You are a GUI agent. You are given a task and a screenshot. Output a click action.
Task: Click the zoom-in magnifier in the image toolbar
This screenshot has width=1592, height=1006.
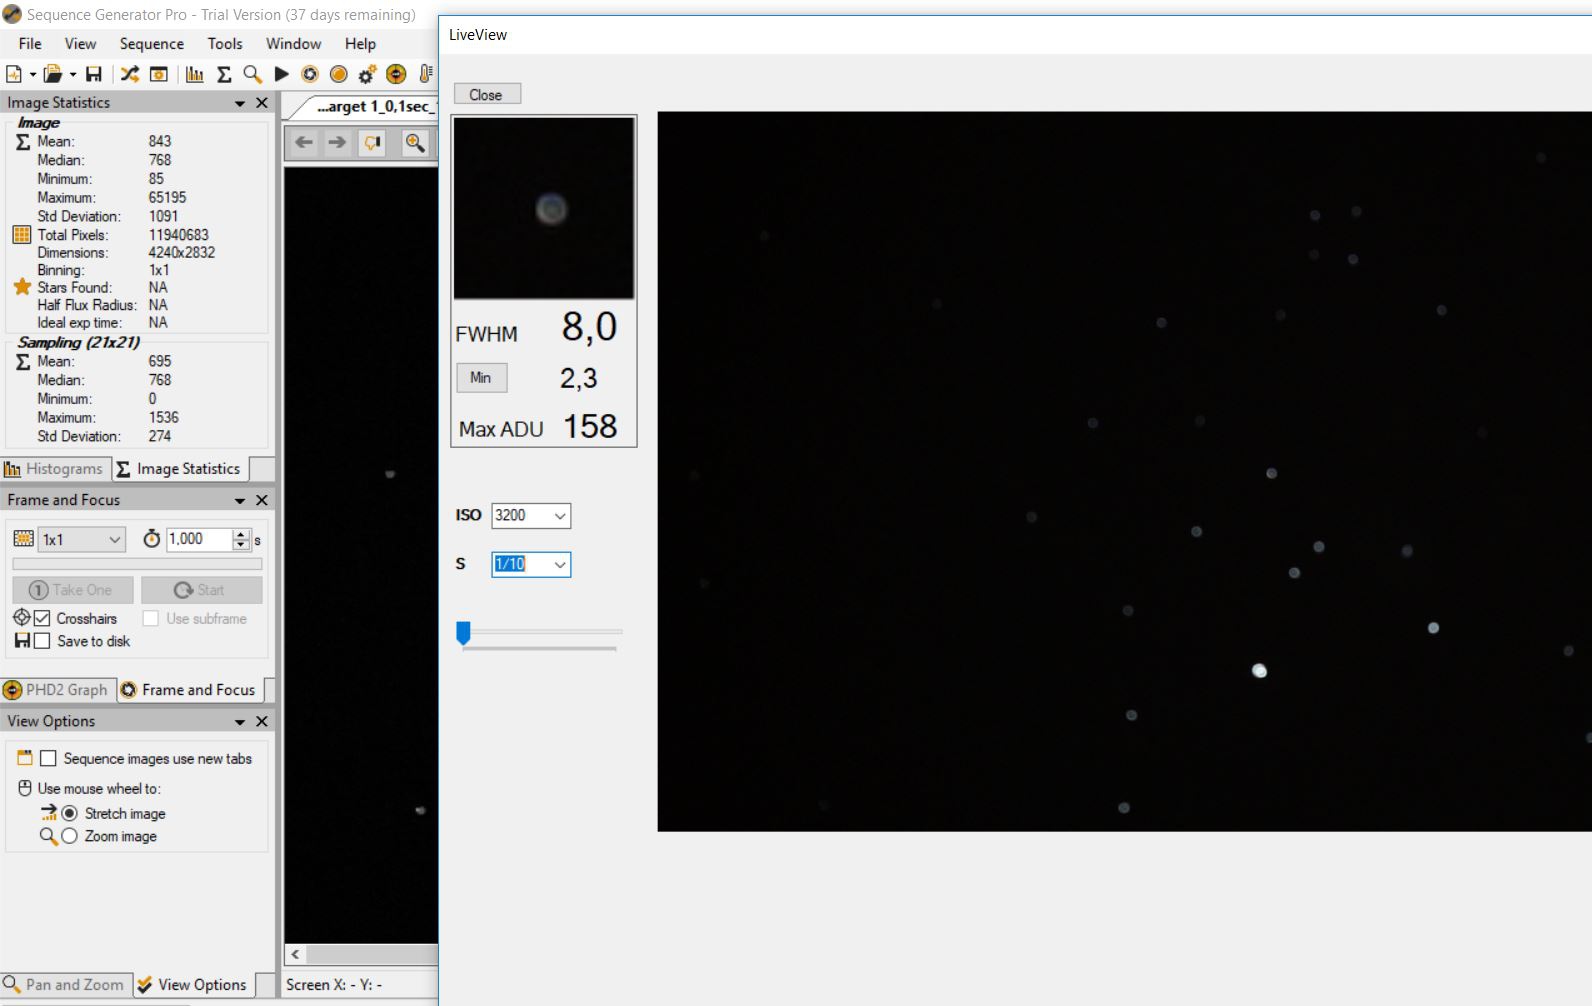415,143
